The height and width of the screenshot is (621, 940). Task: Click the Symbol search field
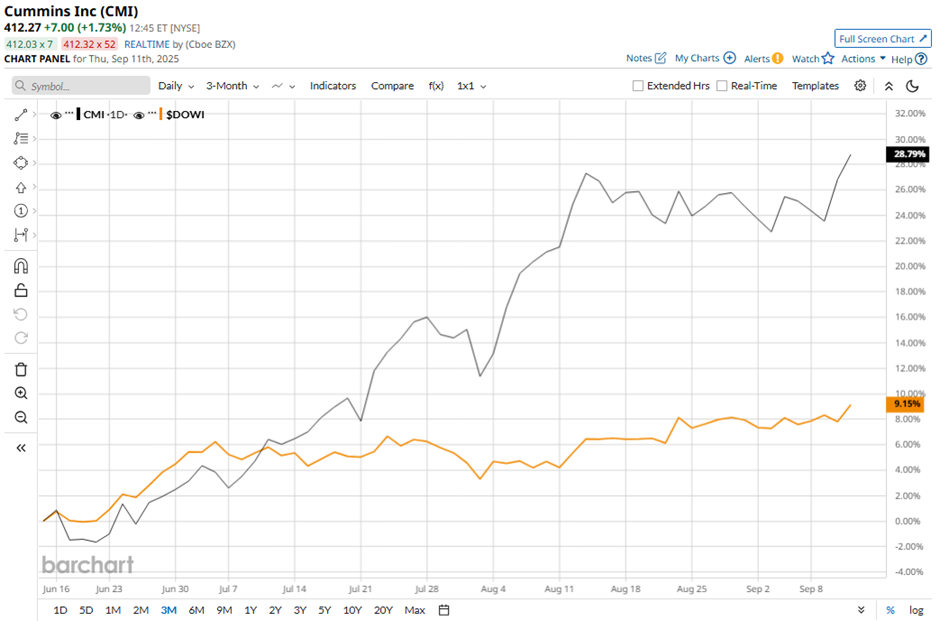81,86
